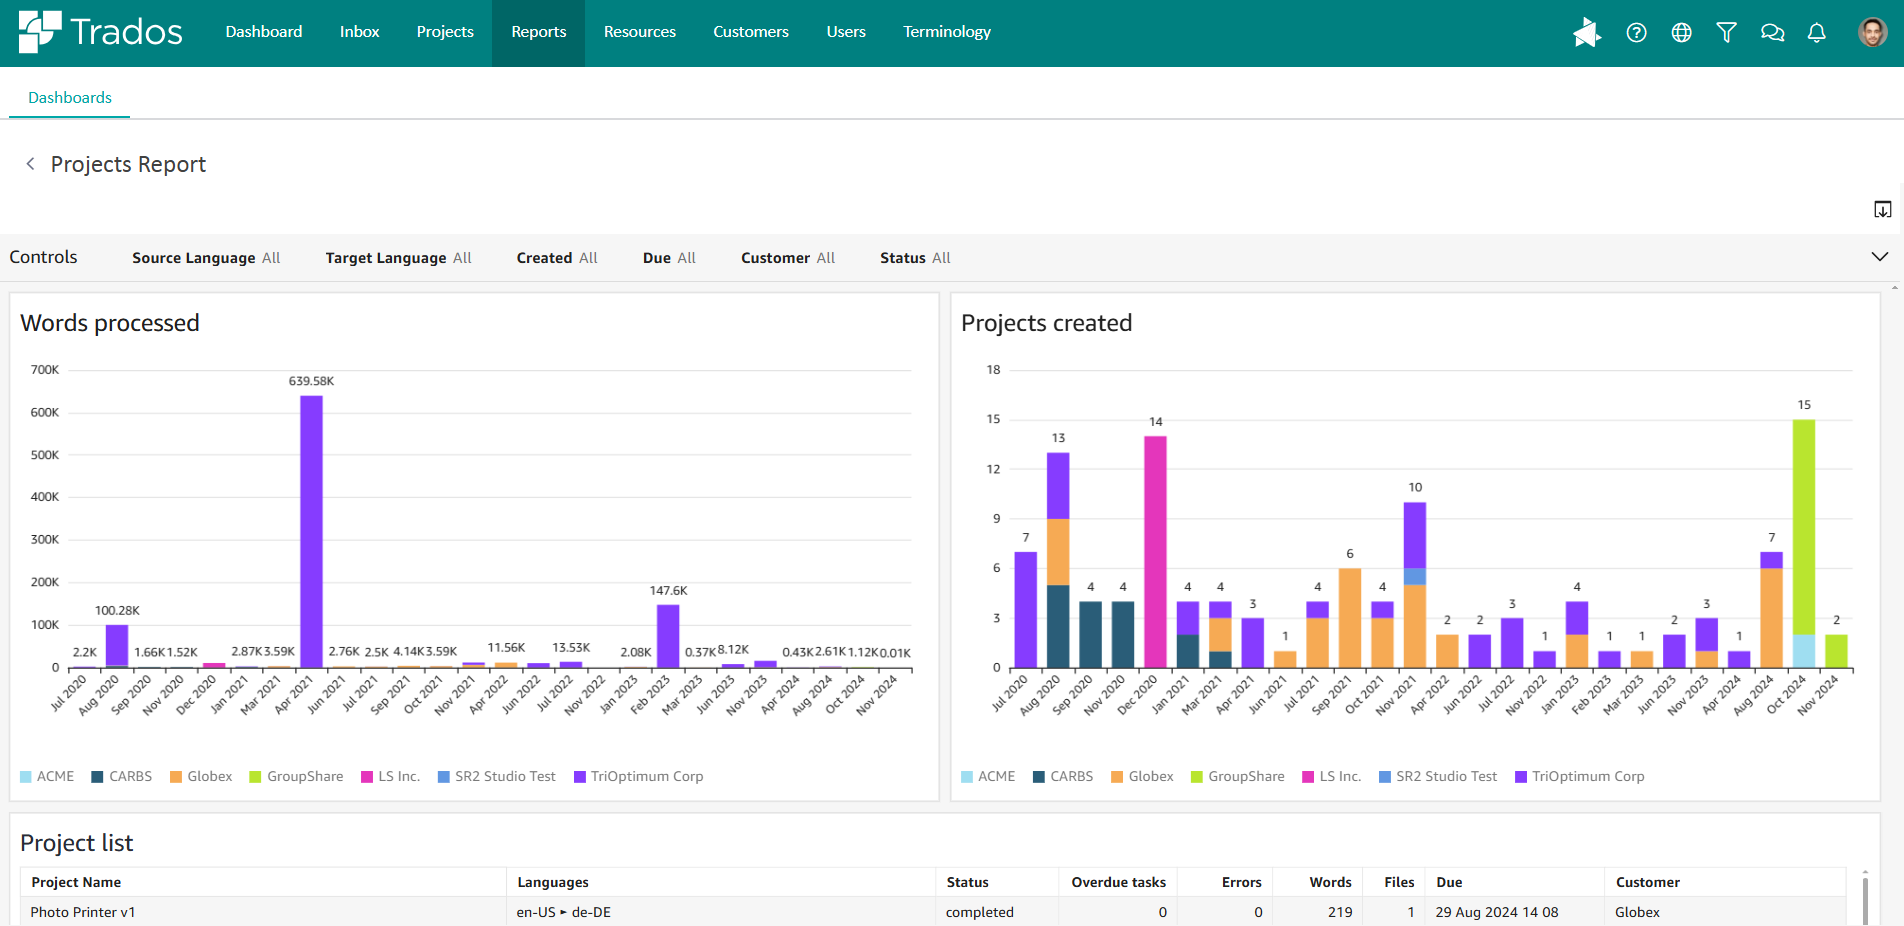The image size is (1904, 926).
Task: Click Globex legend swatch in Words processed
Action: click(x=176, y=777)
